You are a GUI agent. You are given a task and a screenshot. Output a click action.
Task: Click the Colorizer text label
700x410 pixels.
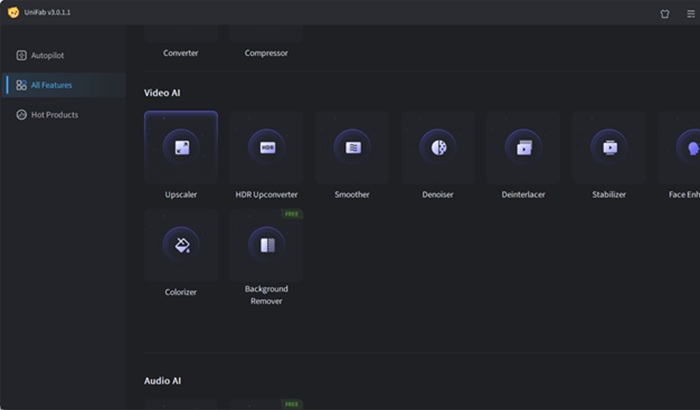coord(180,292)
